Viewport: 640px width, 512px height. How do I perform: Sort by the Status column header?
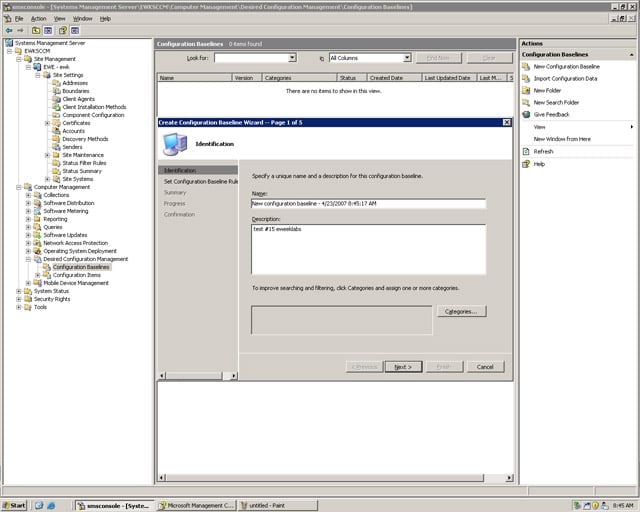click(352, 78)
